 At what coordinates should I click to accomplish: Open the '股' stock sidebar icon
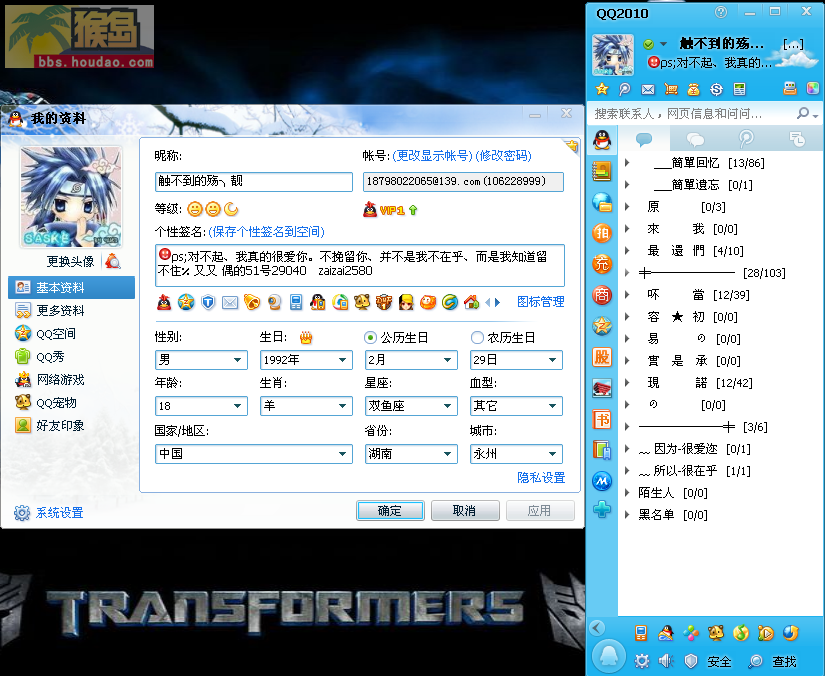point(602,357)
